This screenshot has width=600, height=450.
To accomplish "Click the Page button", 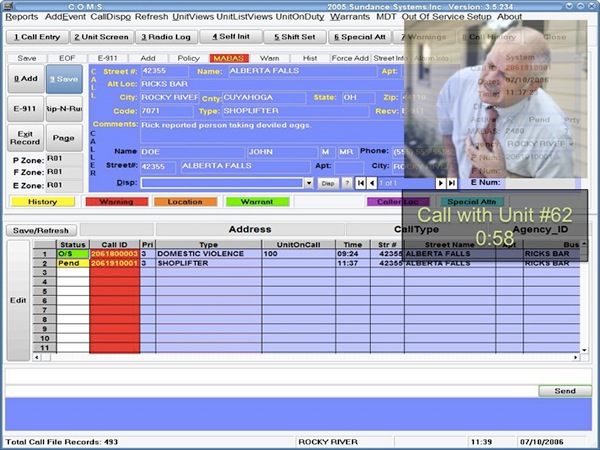I will [64, 138].
